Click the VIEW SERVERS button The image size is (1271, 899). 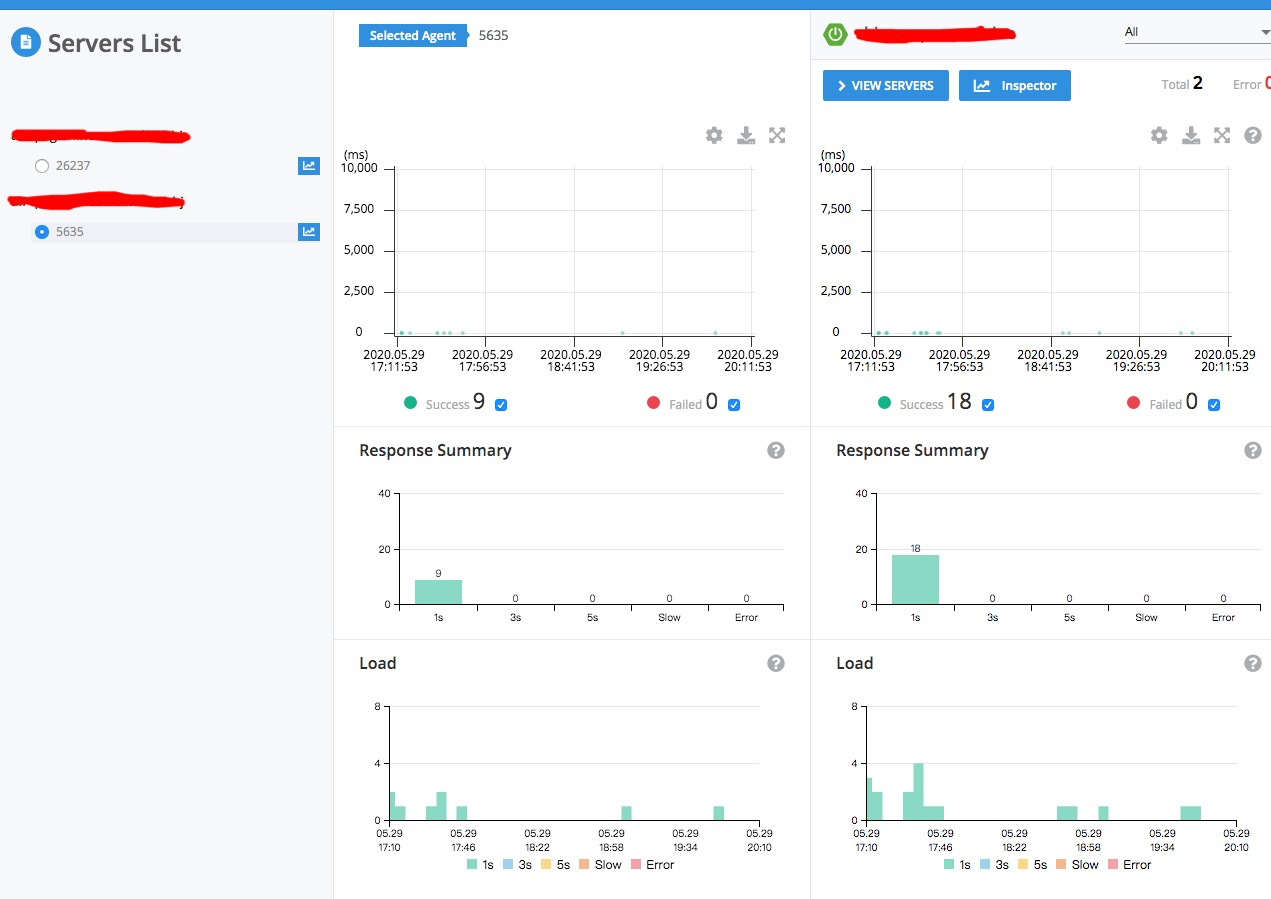coord(885,86)
